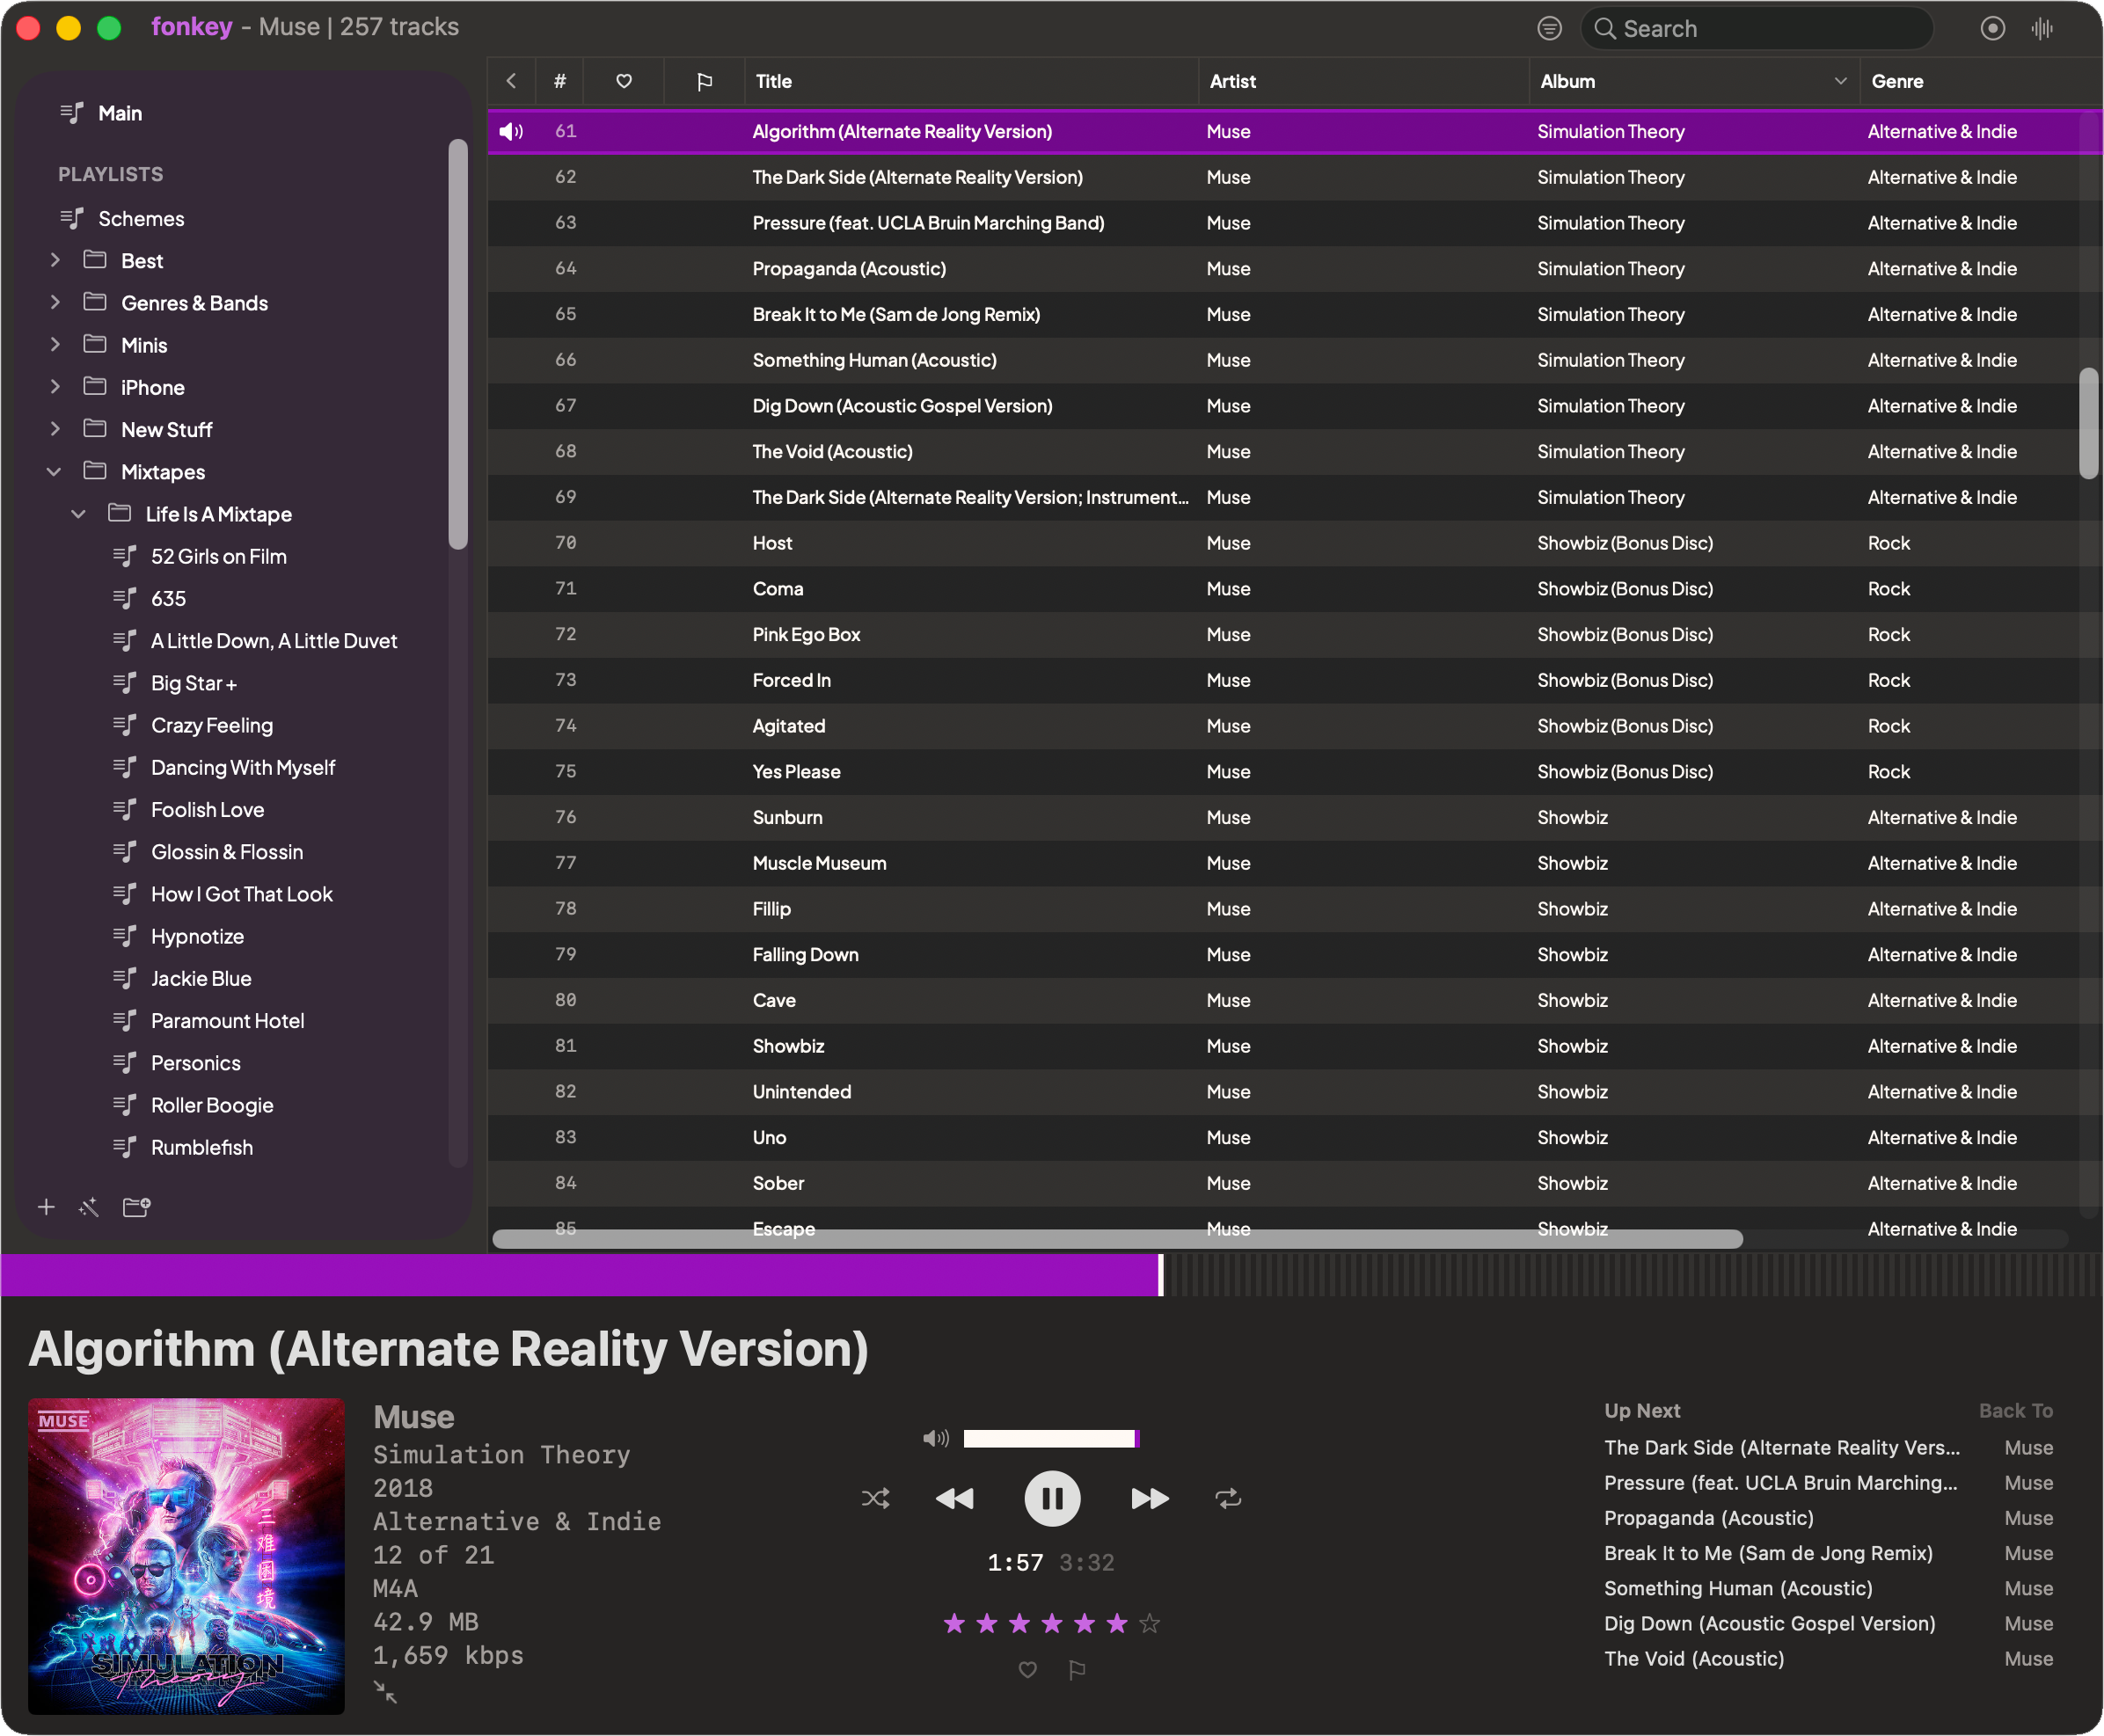The width and height of the screenshot is (2104, 1736).
Task: Open the audio waveform visualizer icon
Action: (2042, 28)
